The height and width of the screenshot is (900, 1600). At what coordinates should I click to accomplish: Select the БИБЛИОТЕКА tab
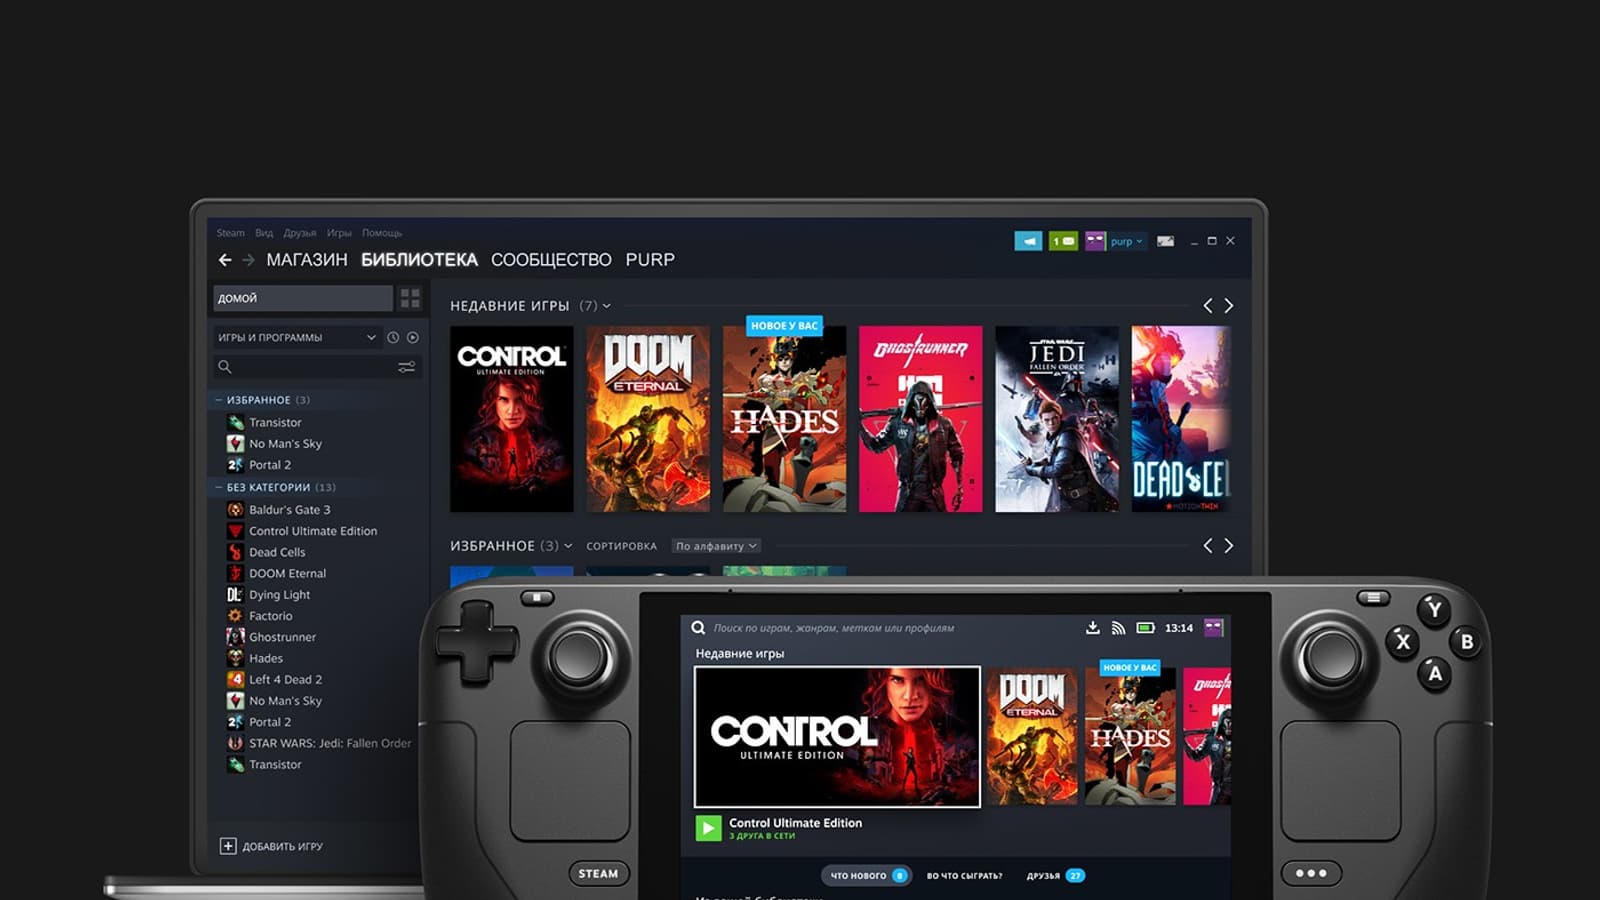pyautogui.click(x=419, y=260)
